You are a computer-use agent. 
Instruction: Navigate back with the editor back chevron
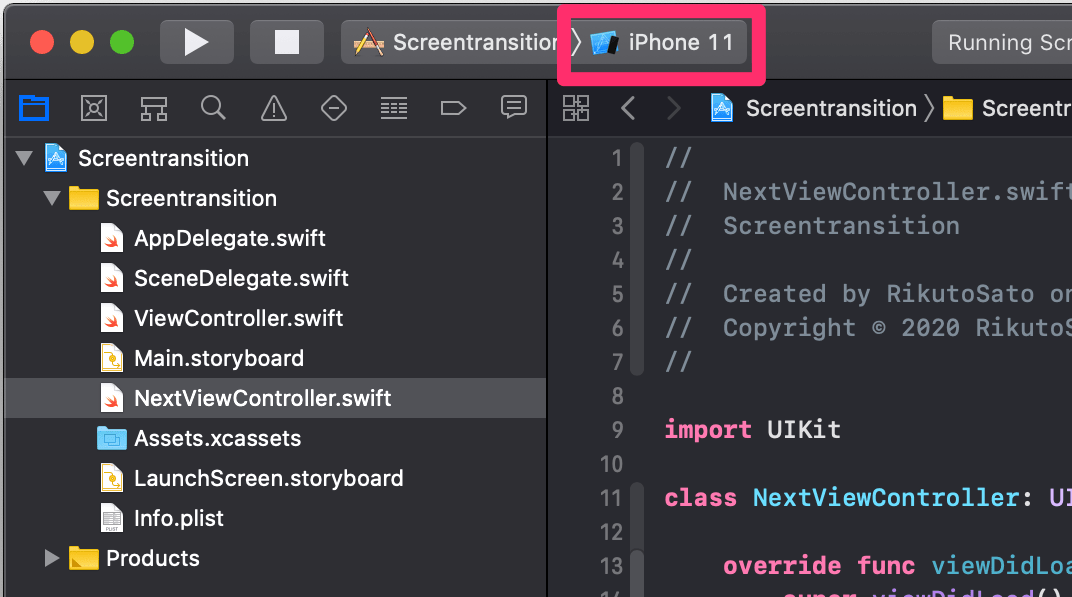(628, 108)
